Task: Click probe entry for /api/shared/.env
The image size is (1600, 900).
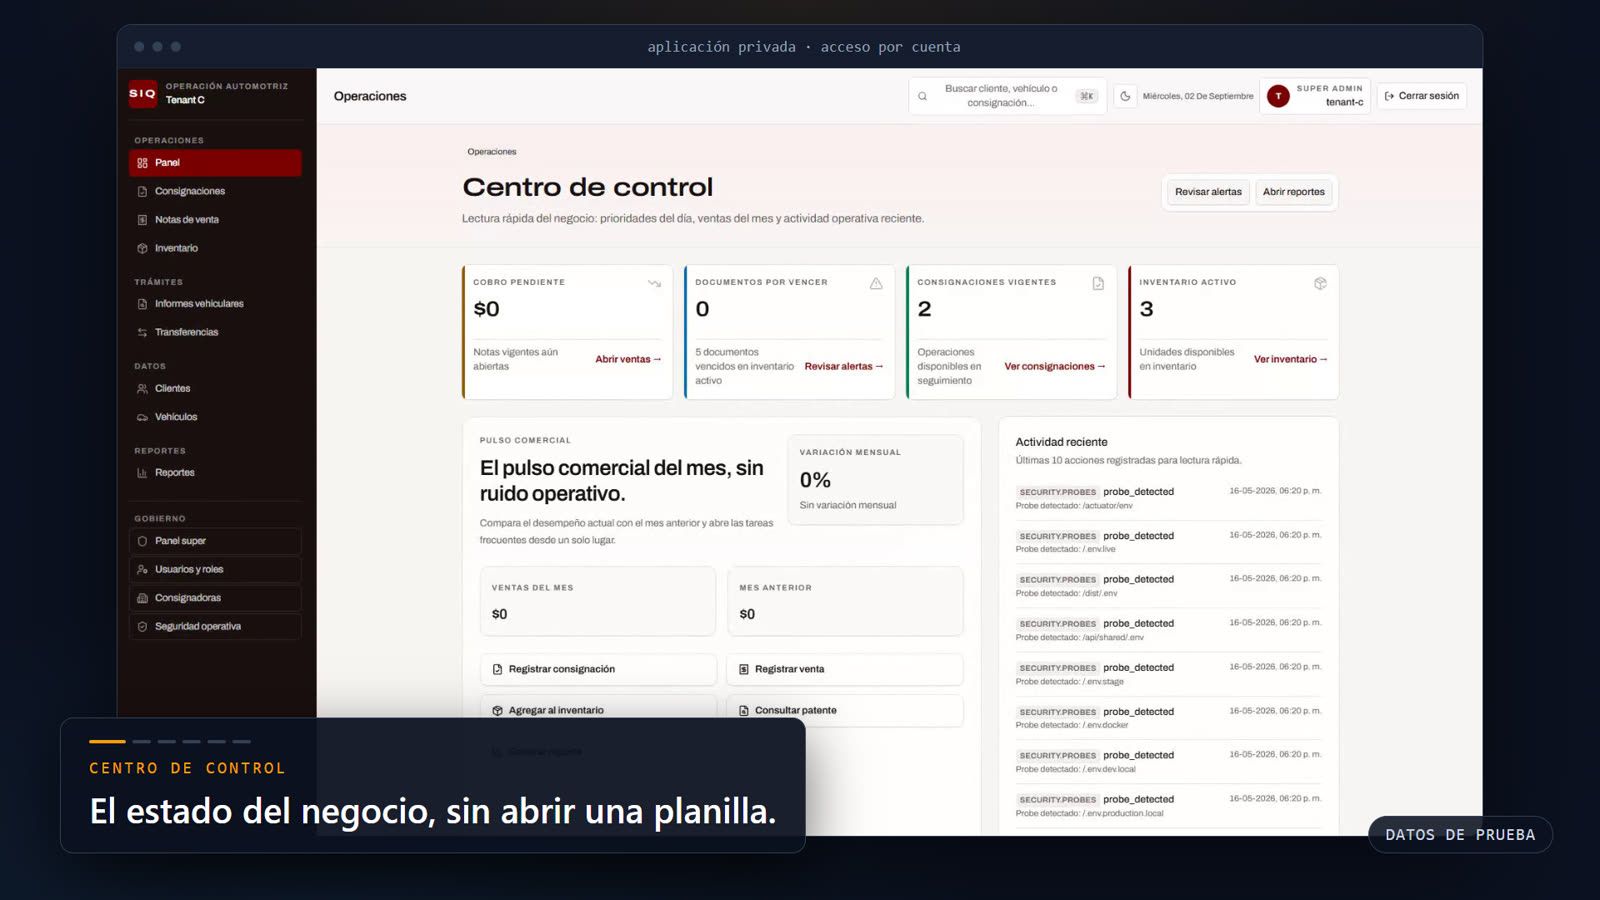Action: [1168, 630]
